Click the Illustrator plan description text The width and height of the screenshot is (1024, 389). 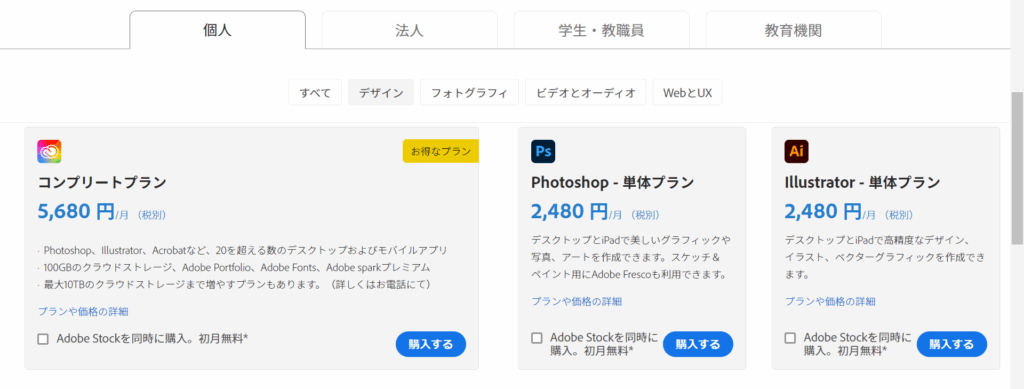(x=885, y=257)
